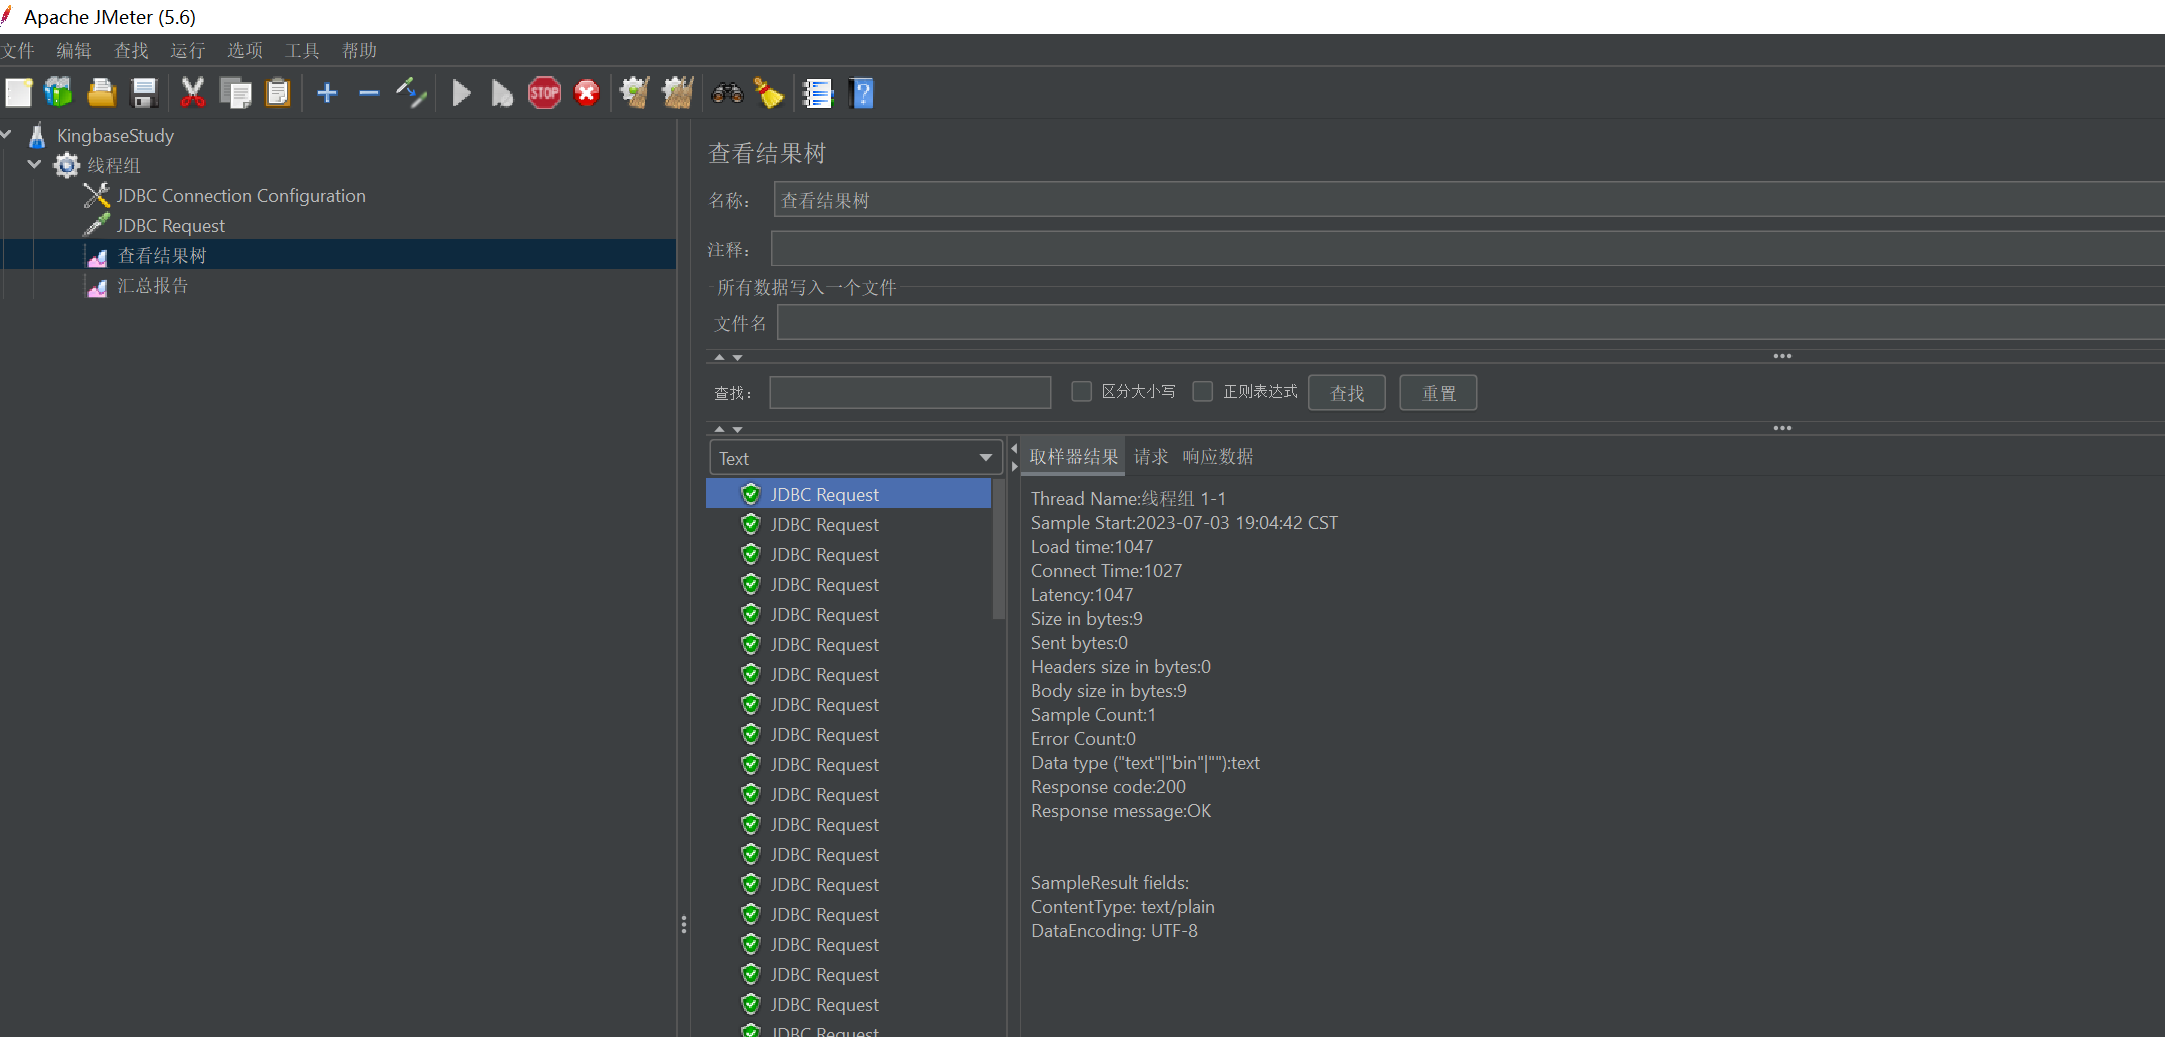
Task: Open the 选项 menu
Action: (x=245, y=50)
